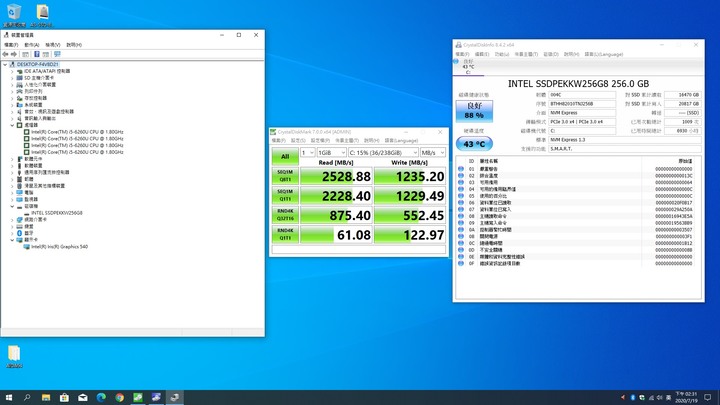The width and height of the screenshot is (720, 405).
Task: Launch Google Chrome from the taskbar
Action: (119, 397)
